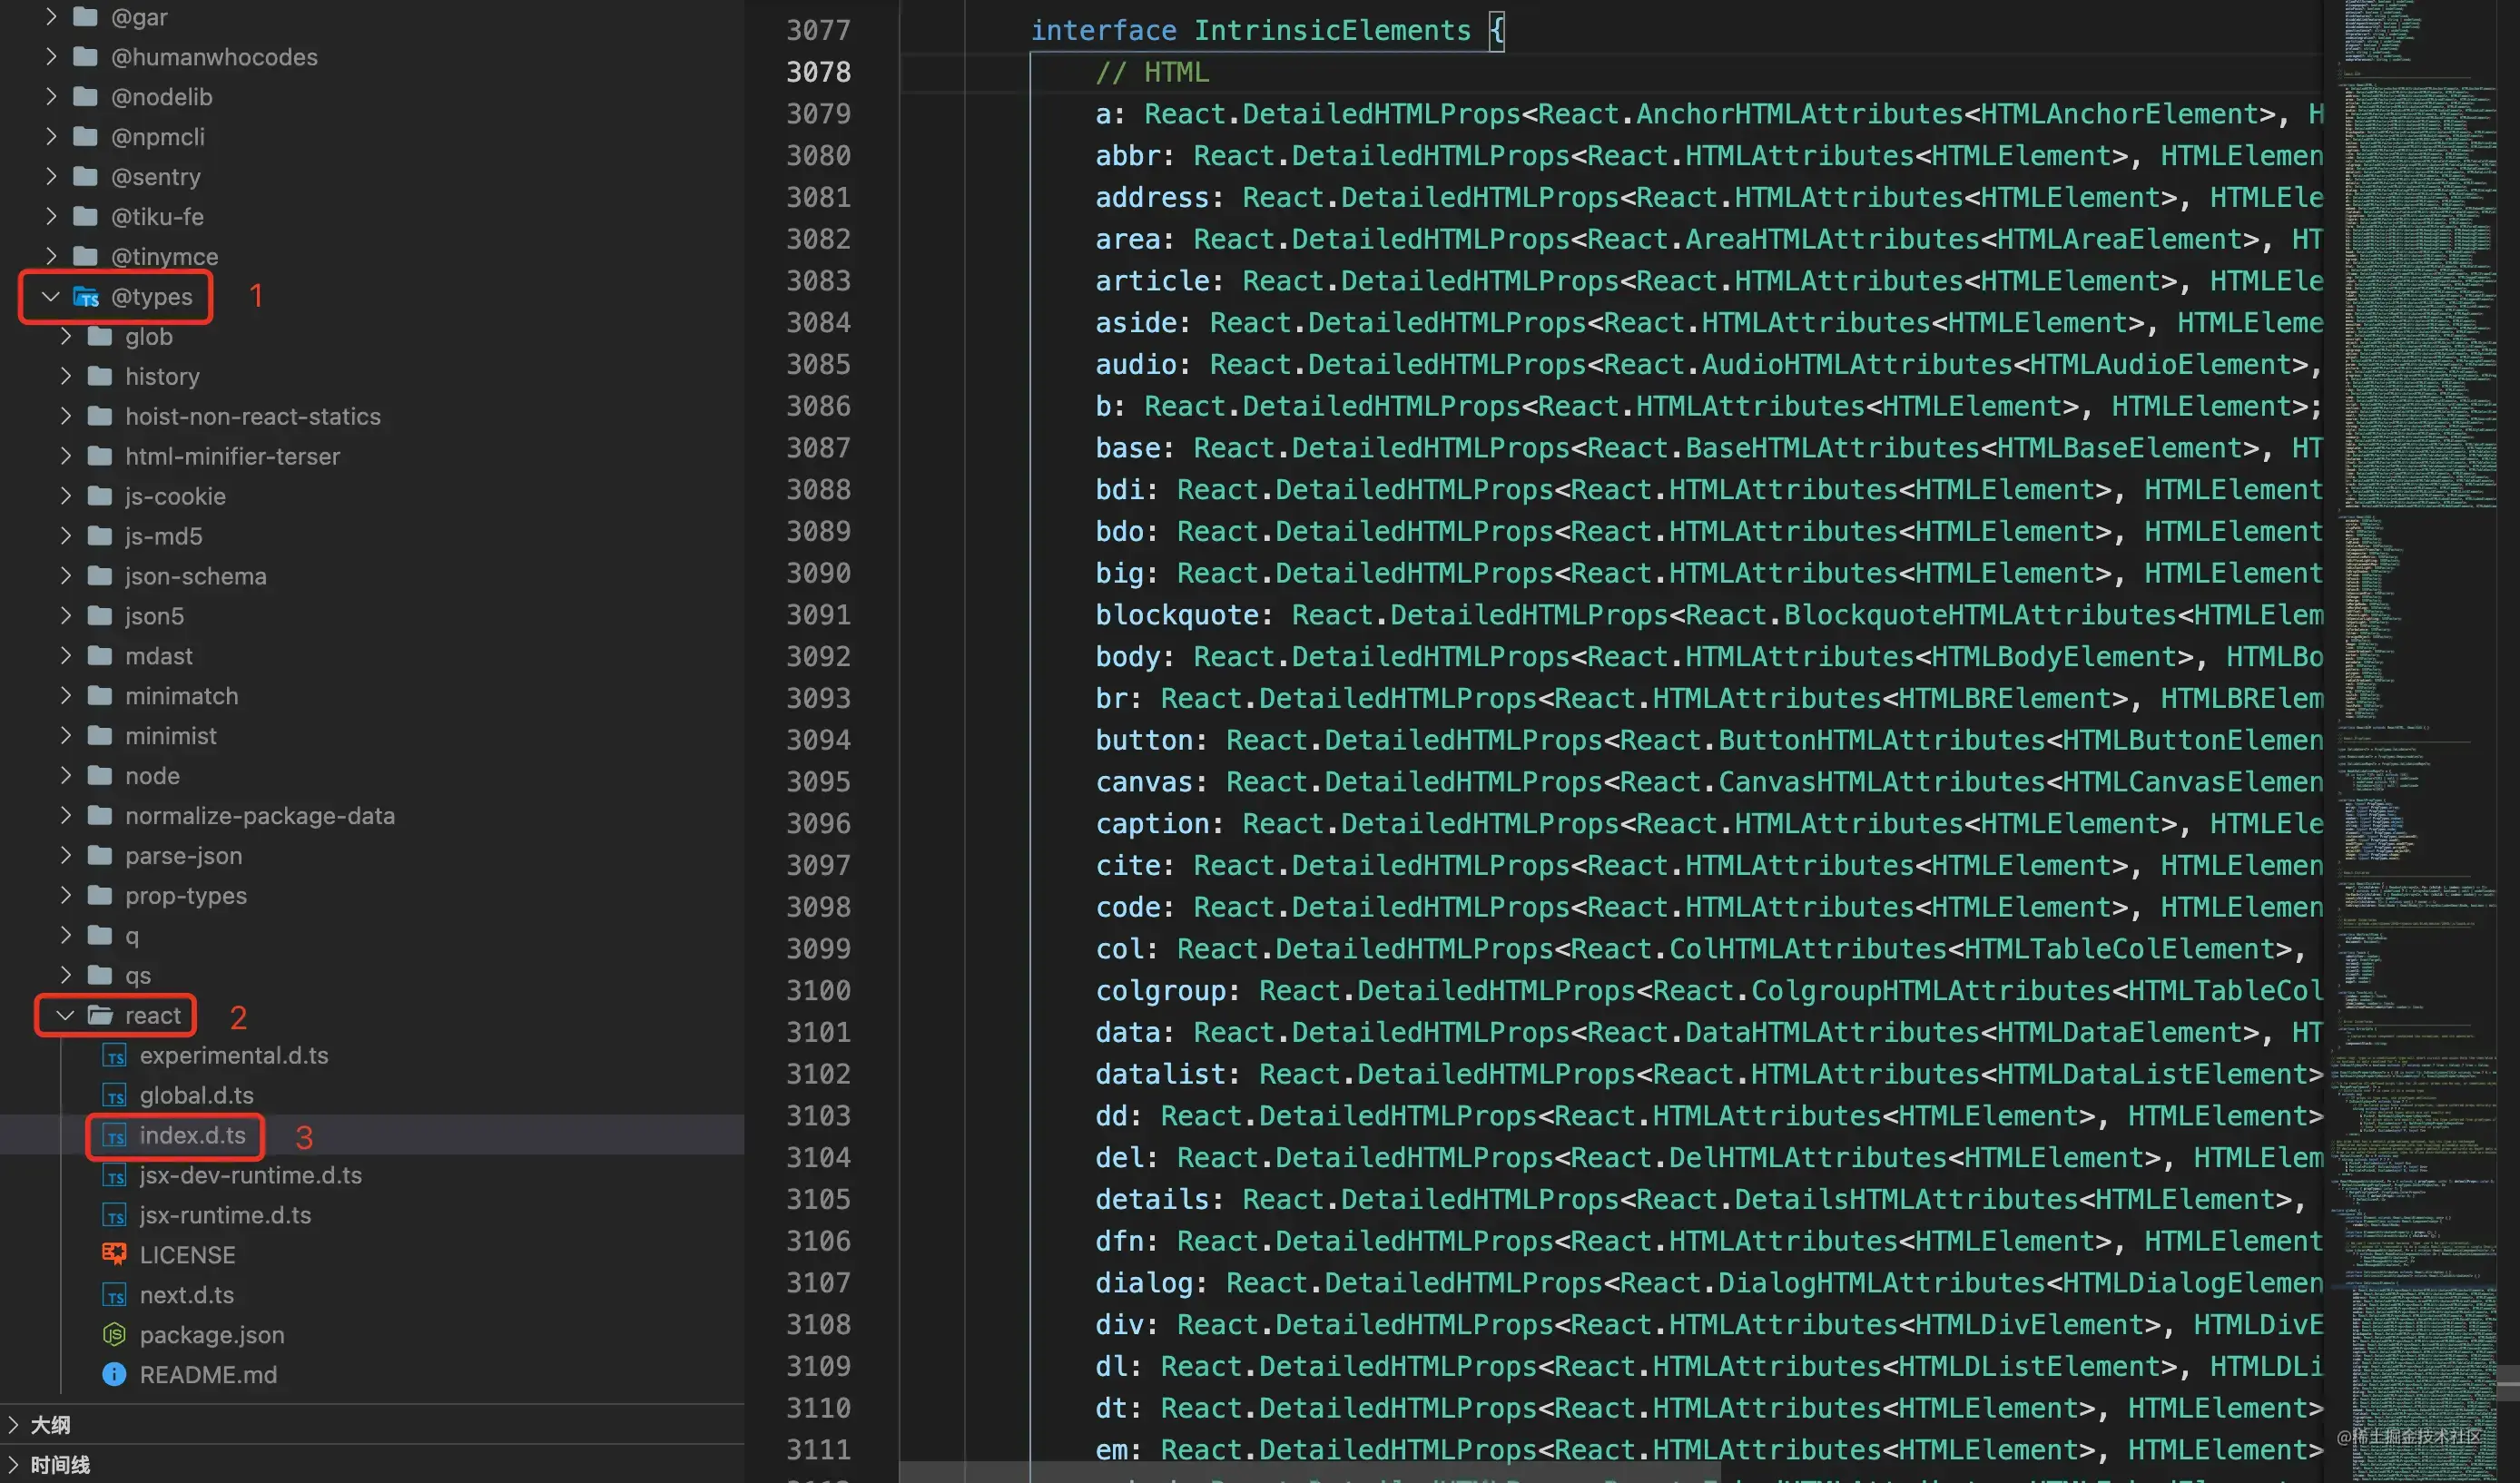Collapse the @types folder chevron

[50, 297]
